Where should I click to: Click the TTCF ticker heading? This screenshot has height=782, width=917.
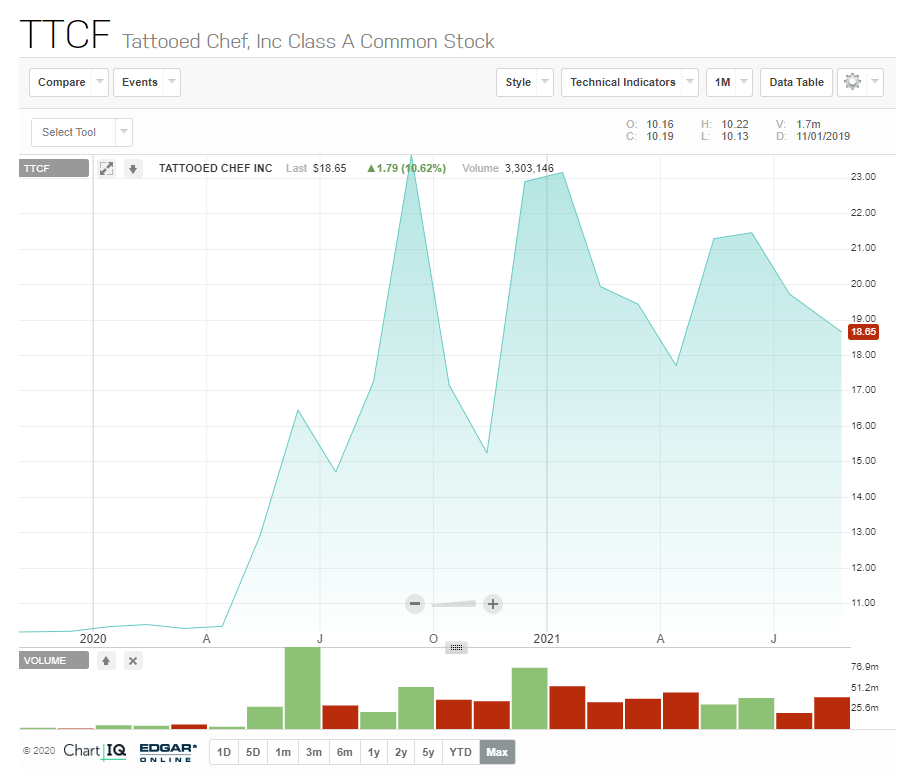tap(65, 35)
